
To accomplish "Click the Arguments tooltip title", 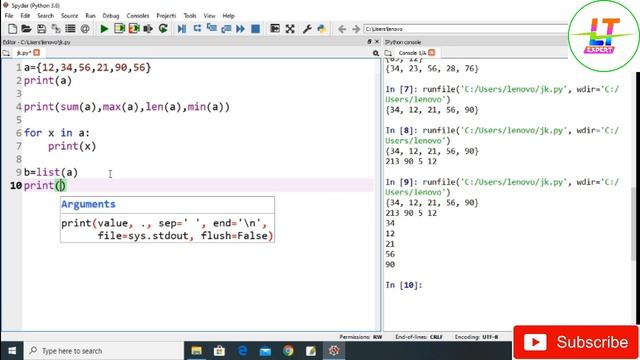I will (x=88, y=204).
